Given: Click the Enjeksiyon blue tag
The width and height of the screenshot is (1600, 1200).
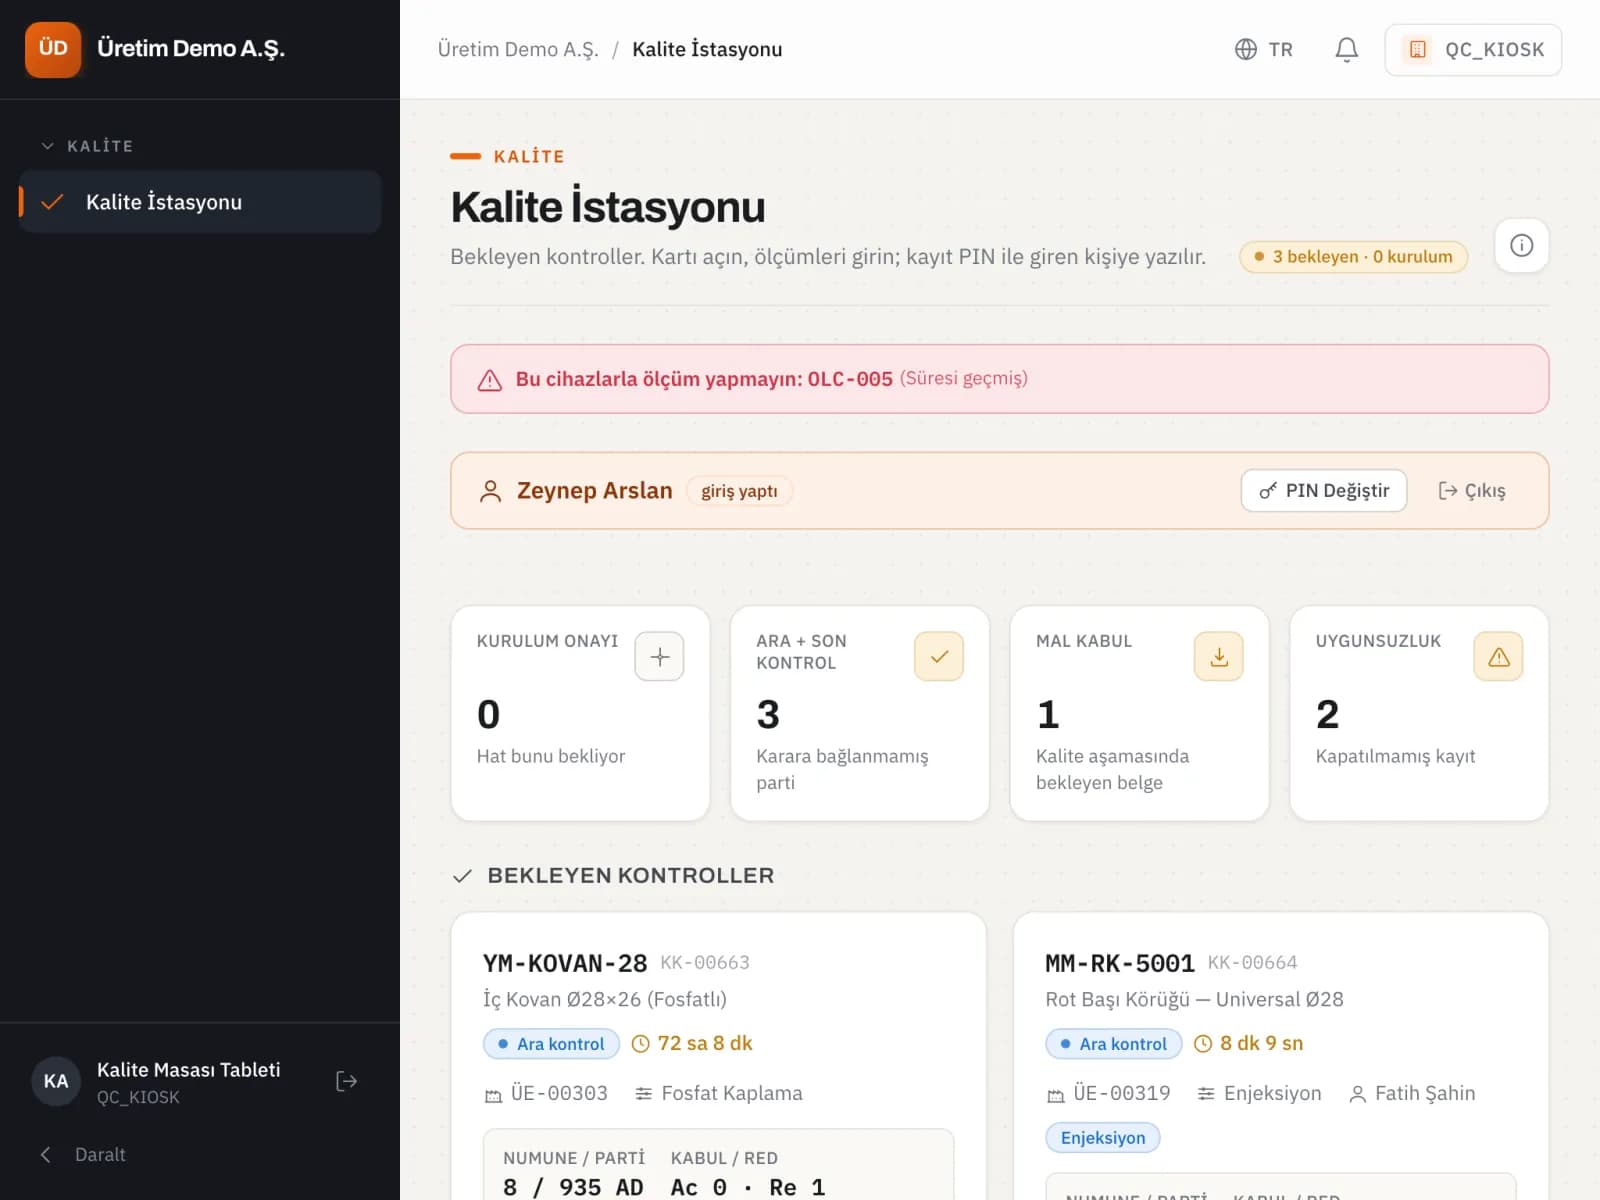Looking at the screenshot, I should (1103, 1138).
